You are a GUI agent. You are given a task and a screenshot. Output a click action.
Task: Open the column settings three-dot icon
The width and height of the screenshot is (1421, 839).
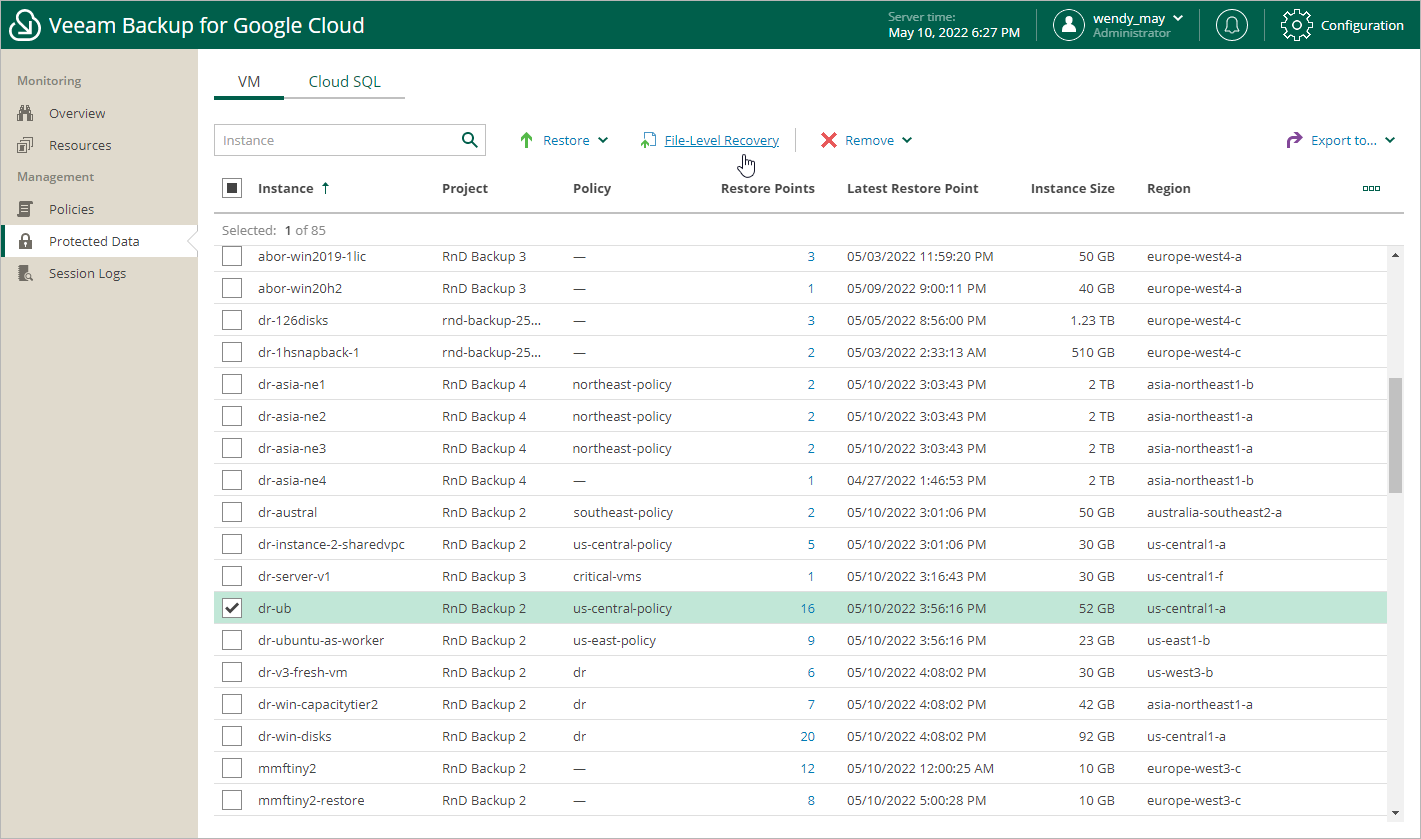(x=1371, y=188)
